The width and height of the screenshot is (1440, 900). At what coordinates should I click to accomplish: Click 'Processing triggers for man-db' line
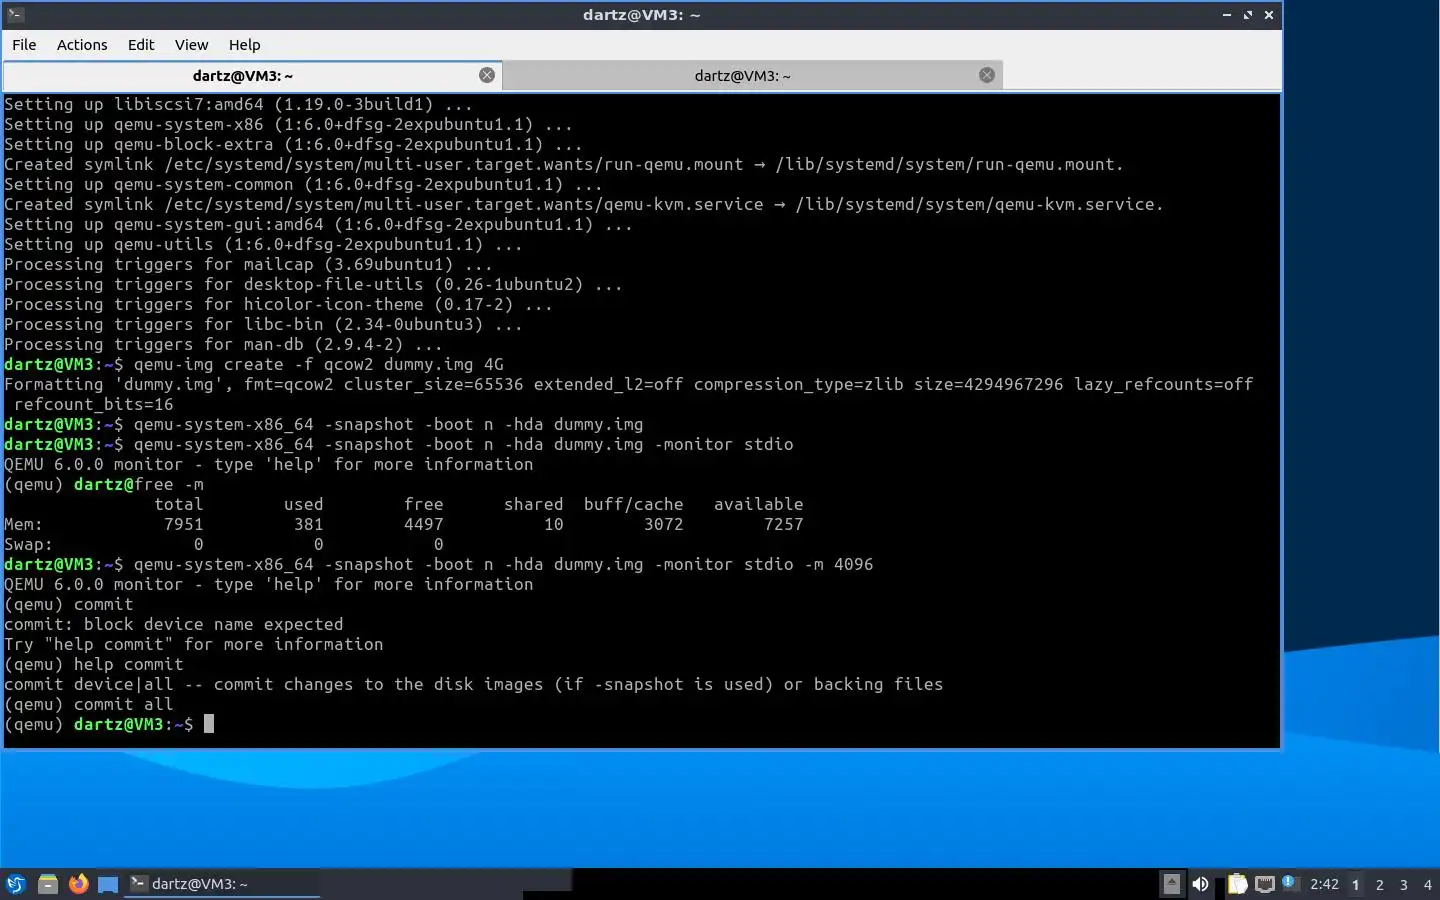click(x=224, y=344)
